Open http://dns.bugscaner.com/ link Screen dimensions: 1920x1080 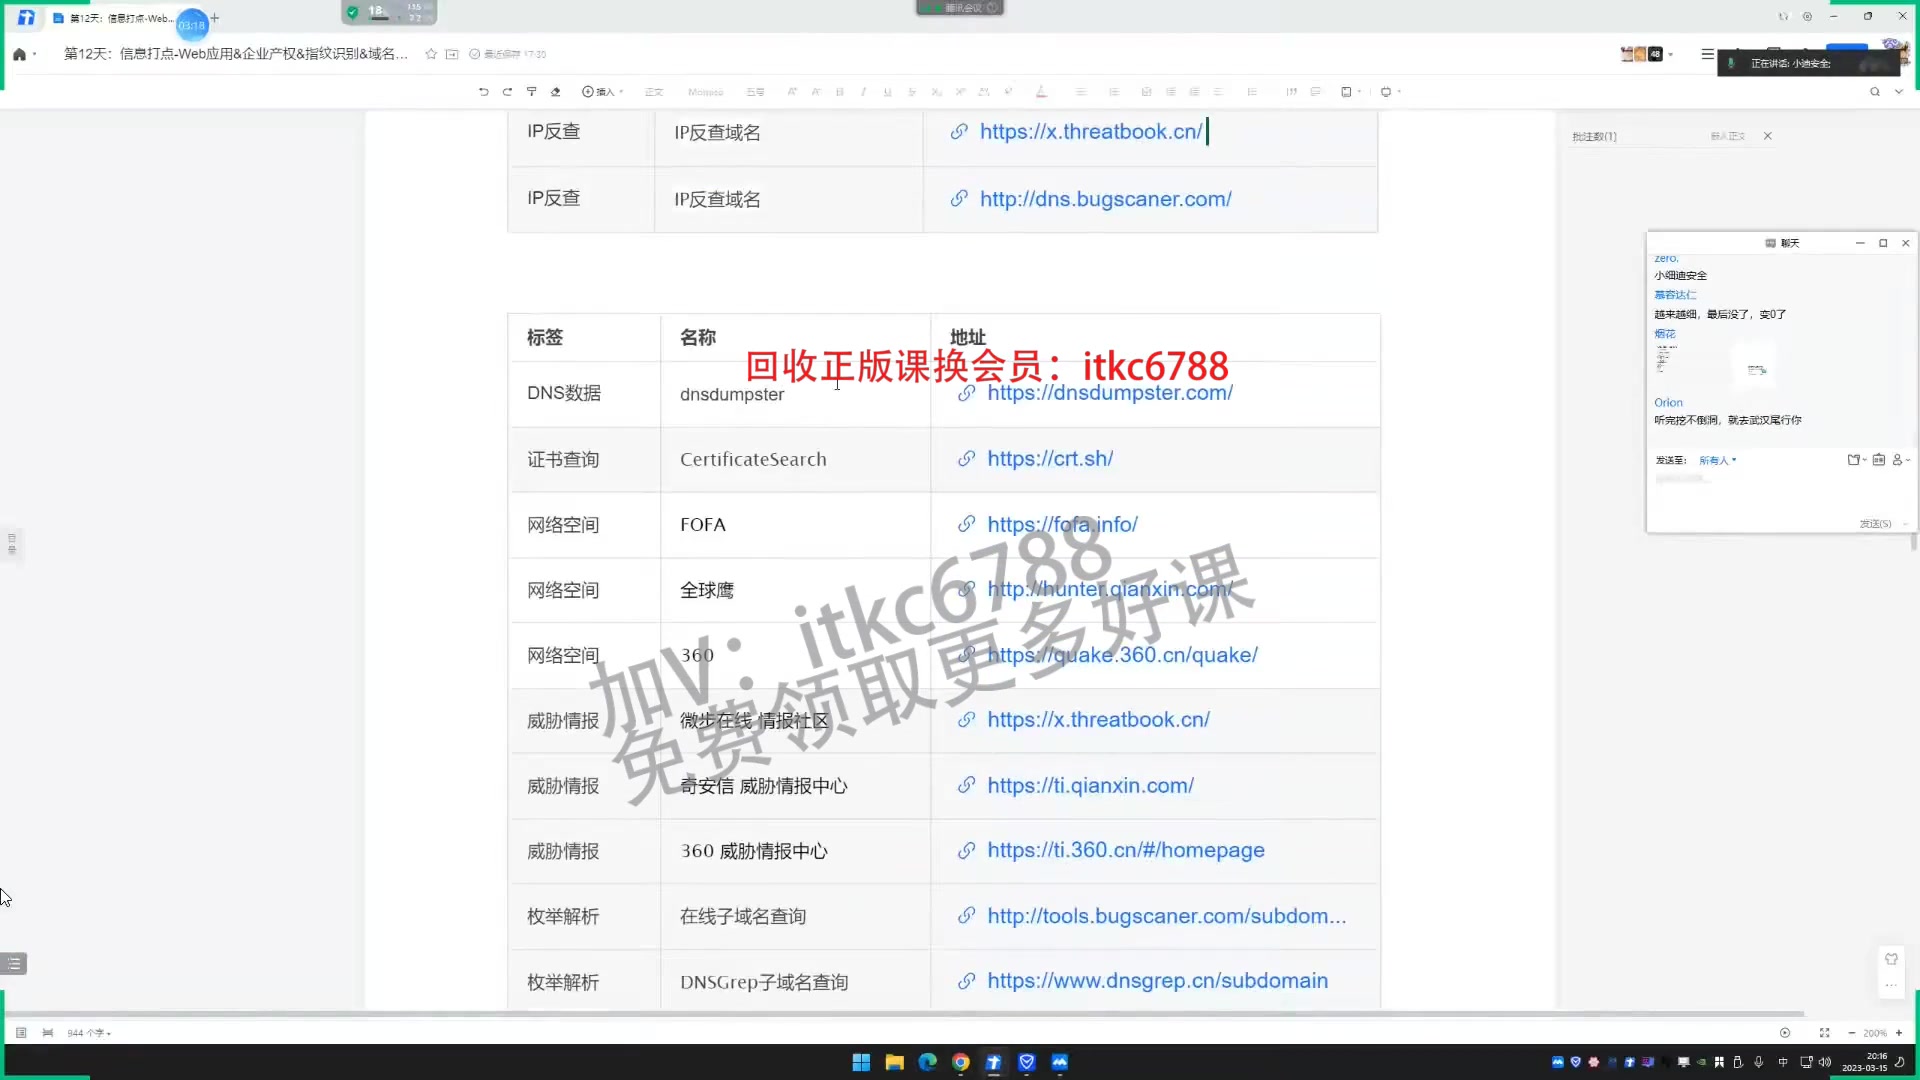click(1105, 199)
